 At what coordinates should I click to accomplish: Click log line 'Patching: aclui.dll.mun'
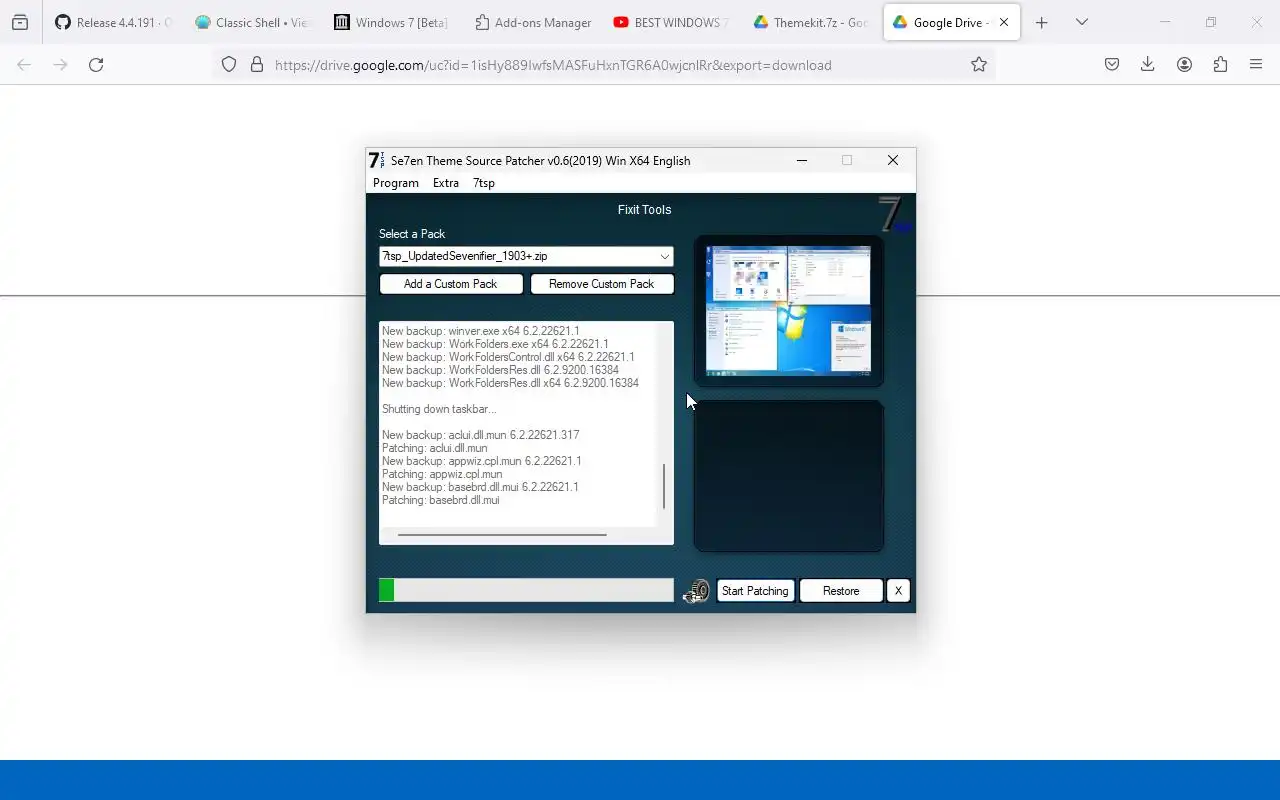(435, 448)
